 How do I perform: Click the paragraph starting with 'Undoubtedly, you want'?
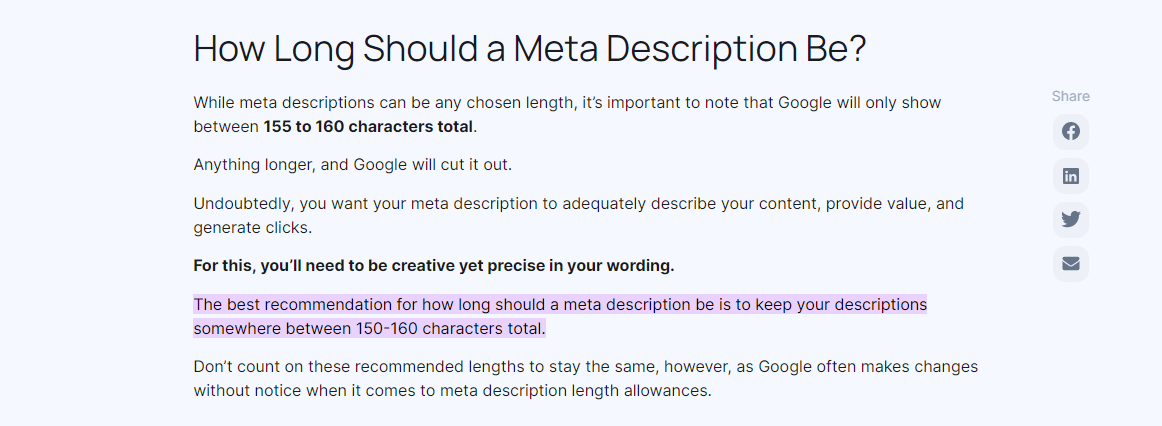tap(579, 216)
